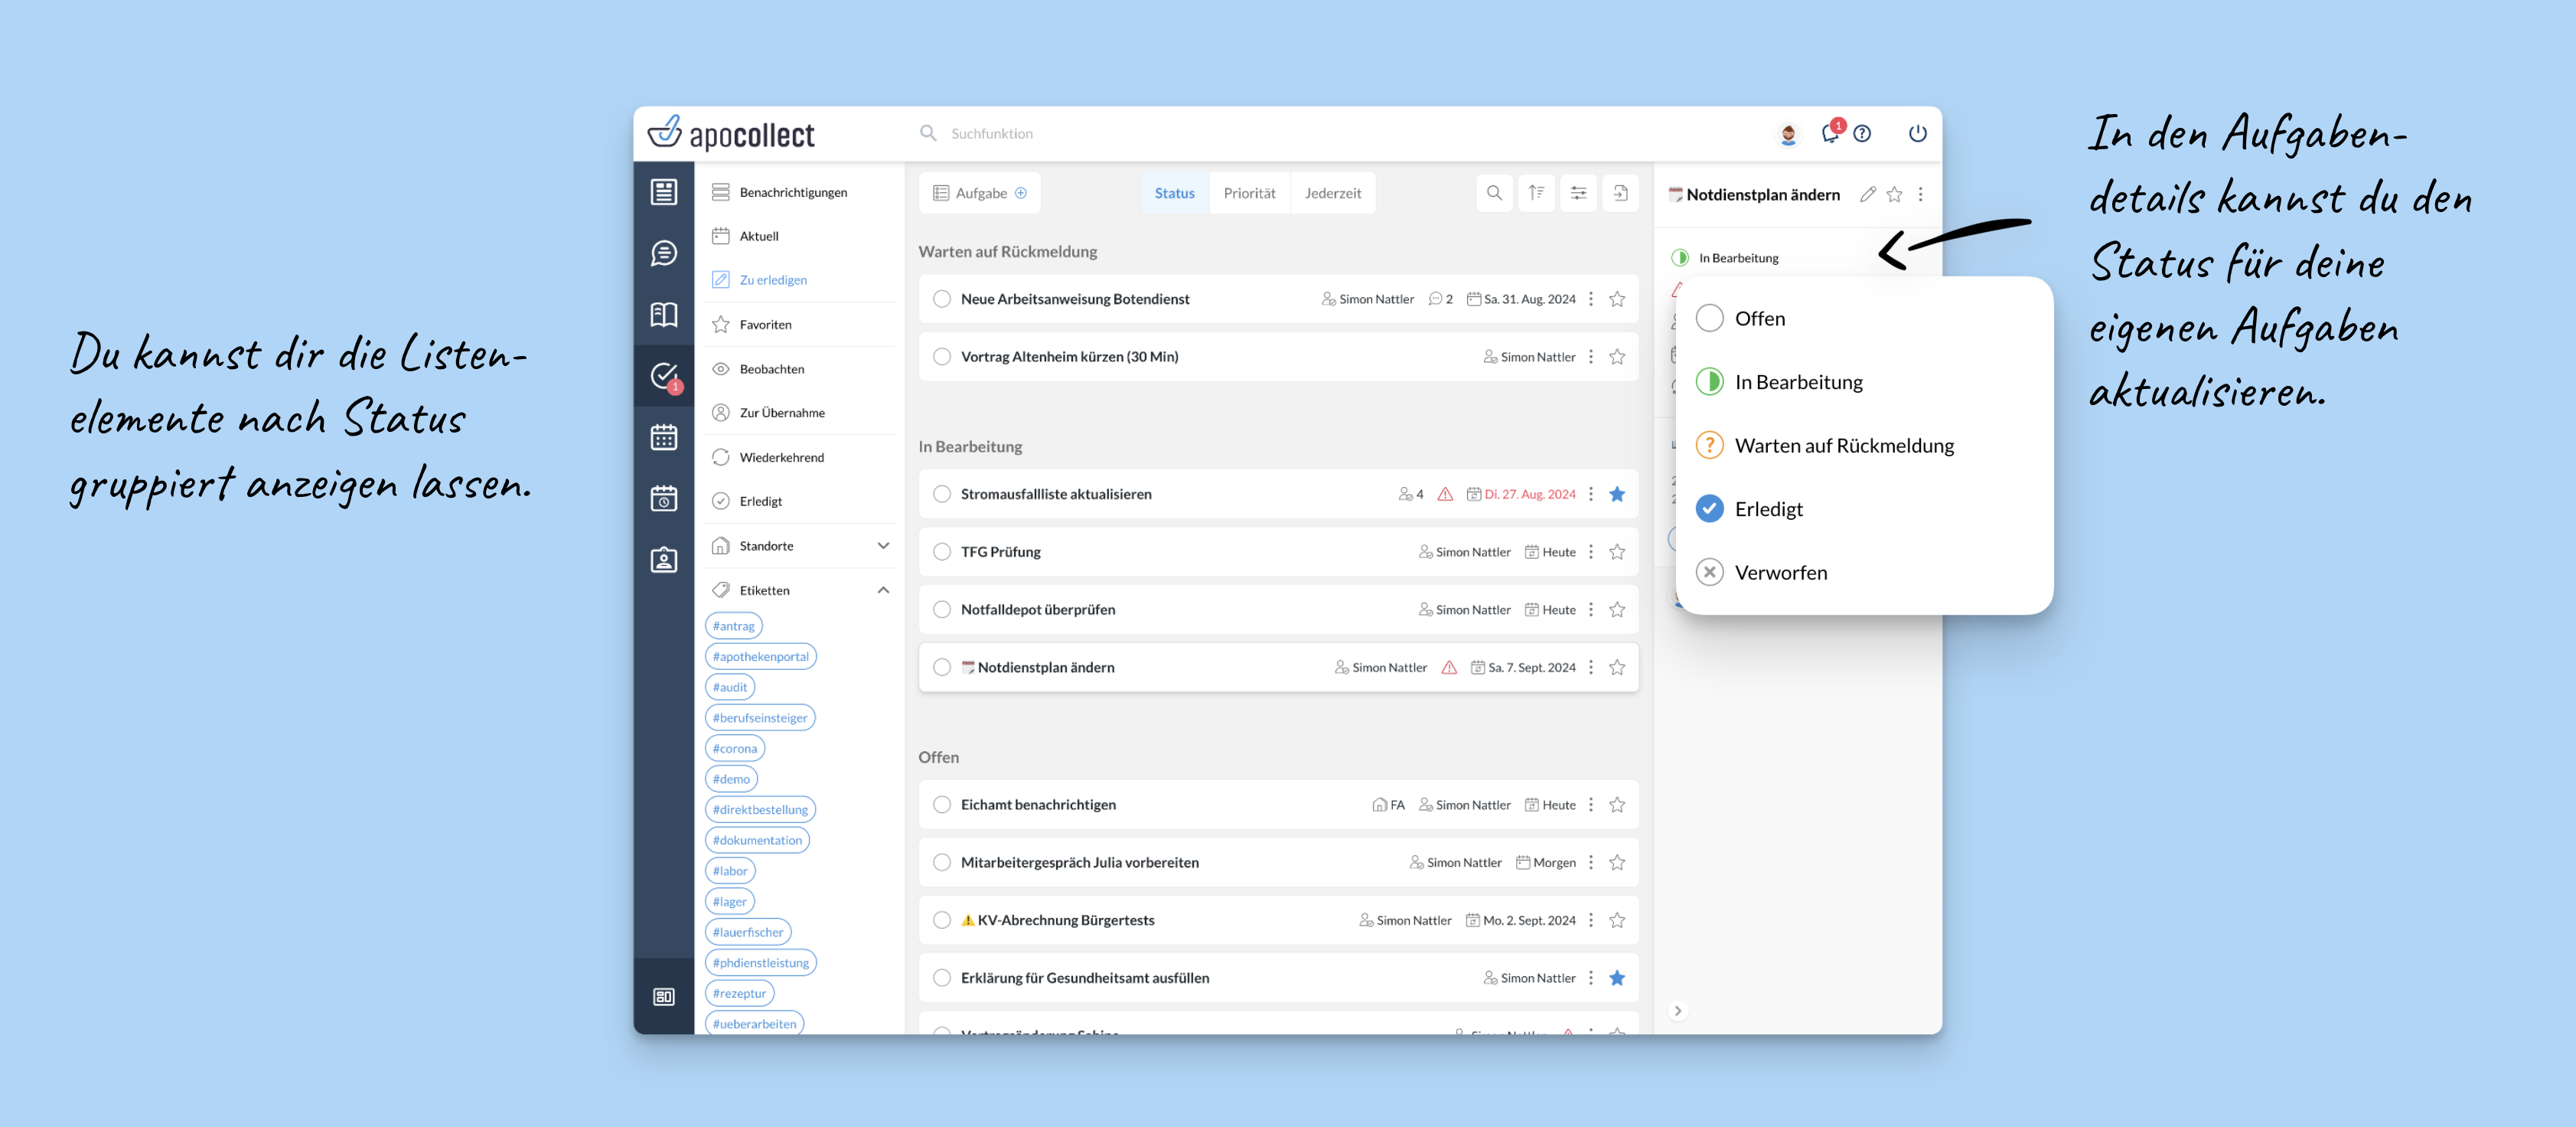Open filter settings sliders icon

point(1578,193)
